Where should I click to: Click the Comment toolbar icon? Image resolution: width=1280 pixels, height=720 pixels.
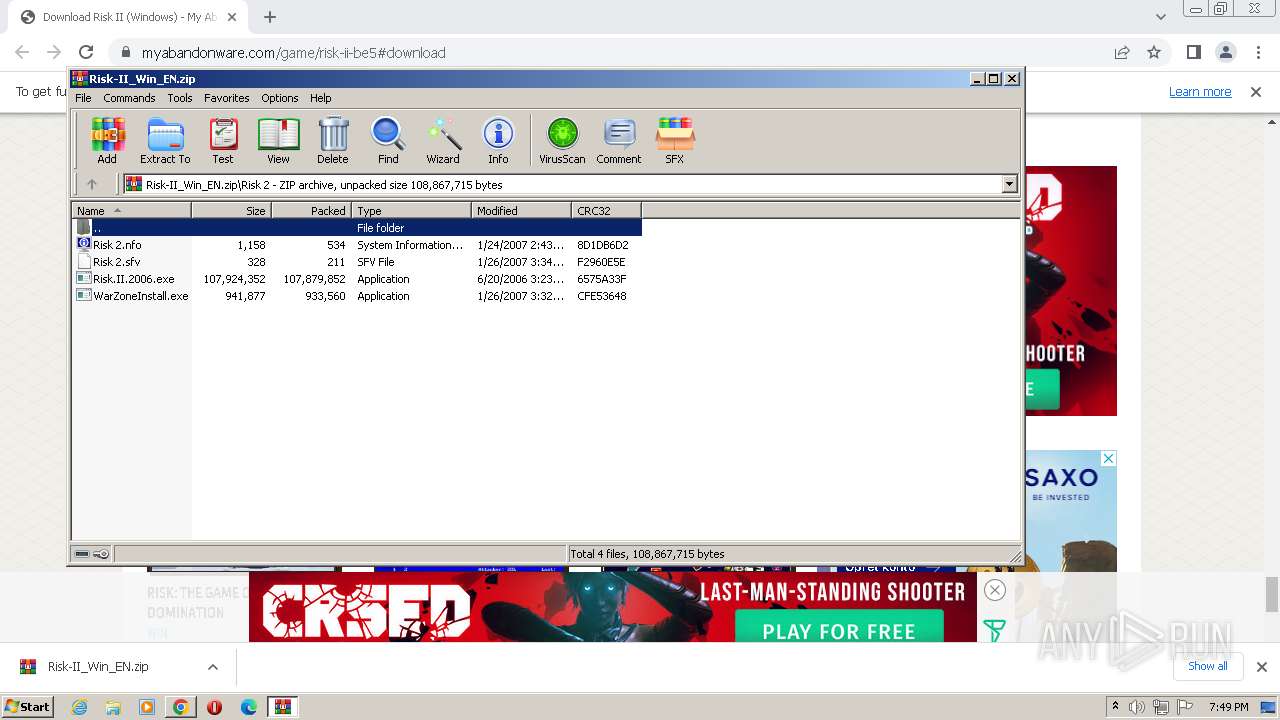point(619,140)
